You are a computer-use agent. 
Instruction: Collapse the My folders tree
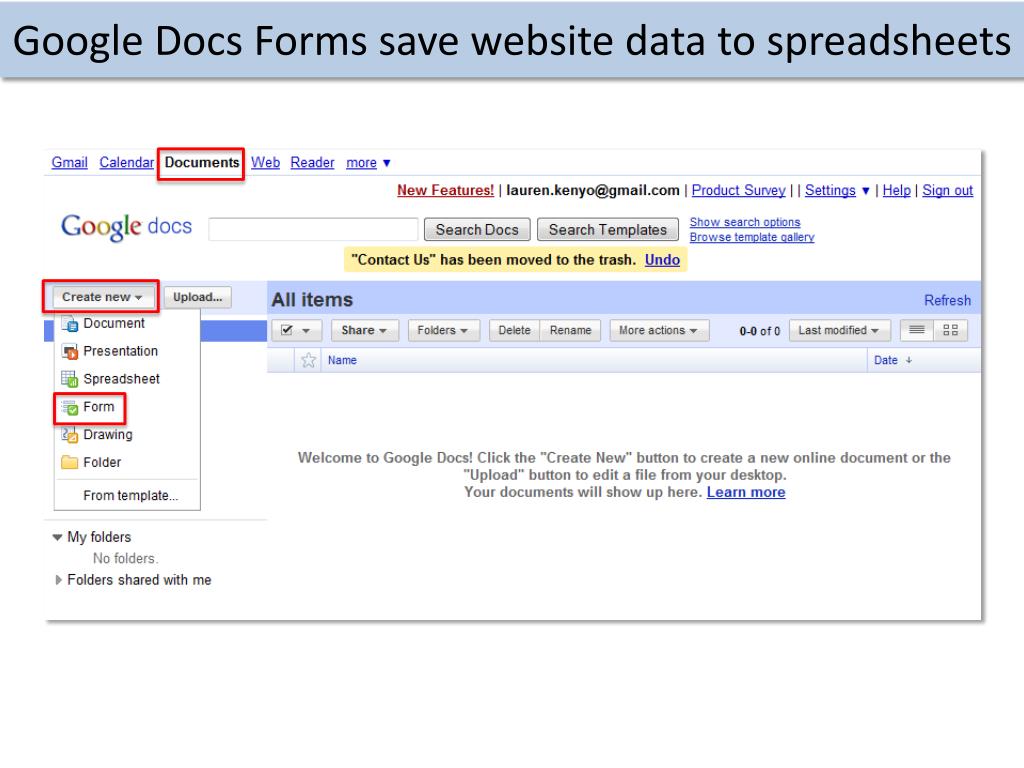pyautogui.click(x=57, y=537)
